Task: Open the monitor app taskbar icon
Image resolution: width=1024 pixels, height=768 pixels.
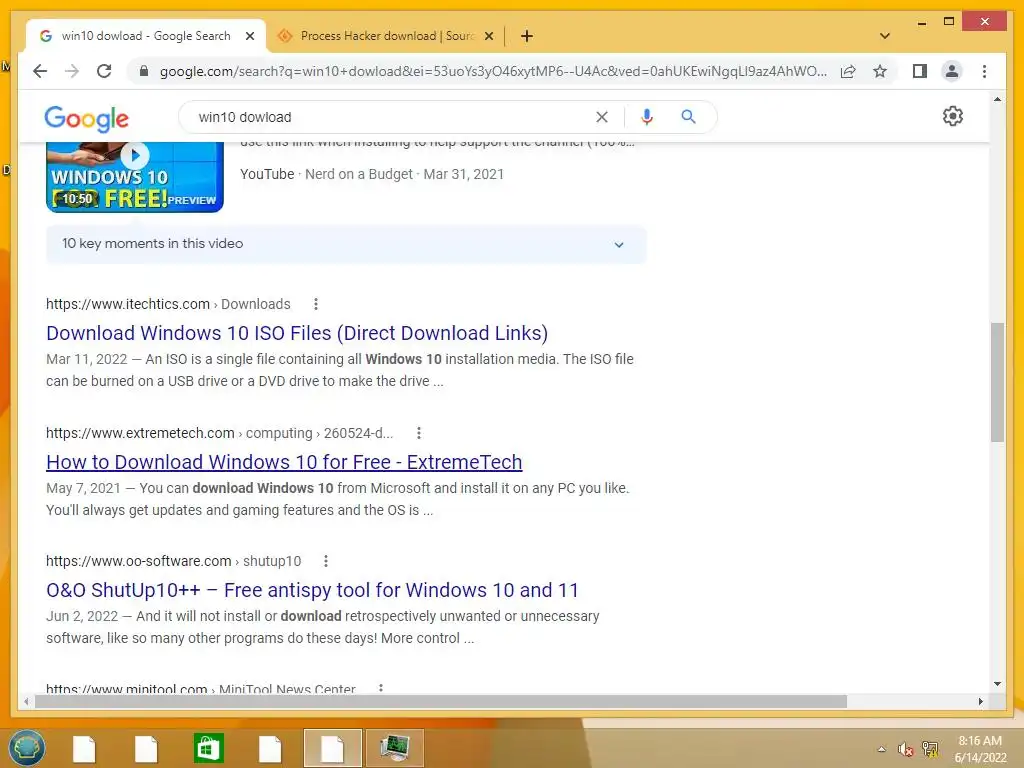Action: pos(394,748)
